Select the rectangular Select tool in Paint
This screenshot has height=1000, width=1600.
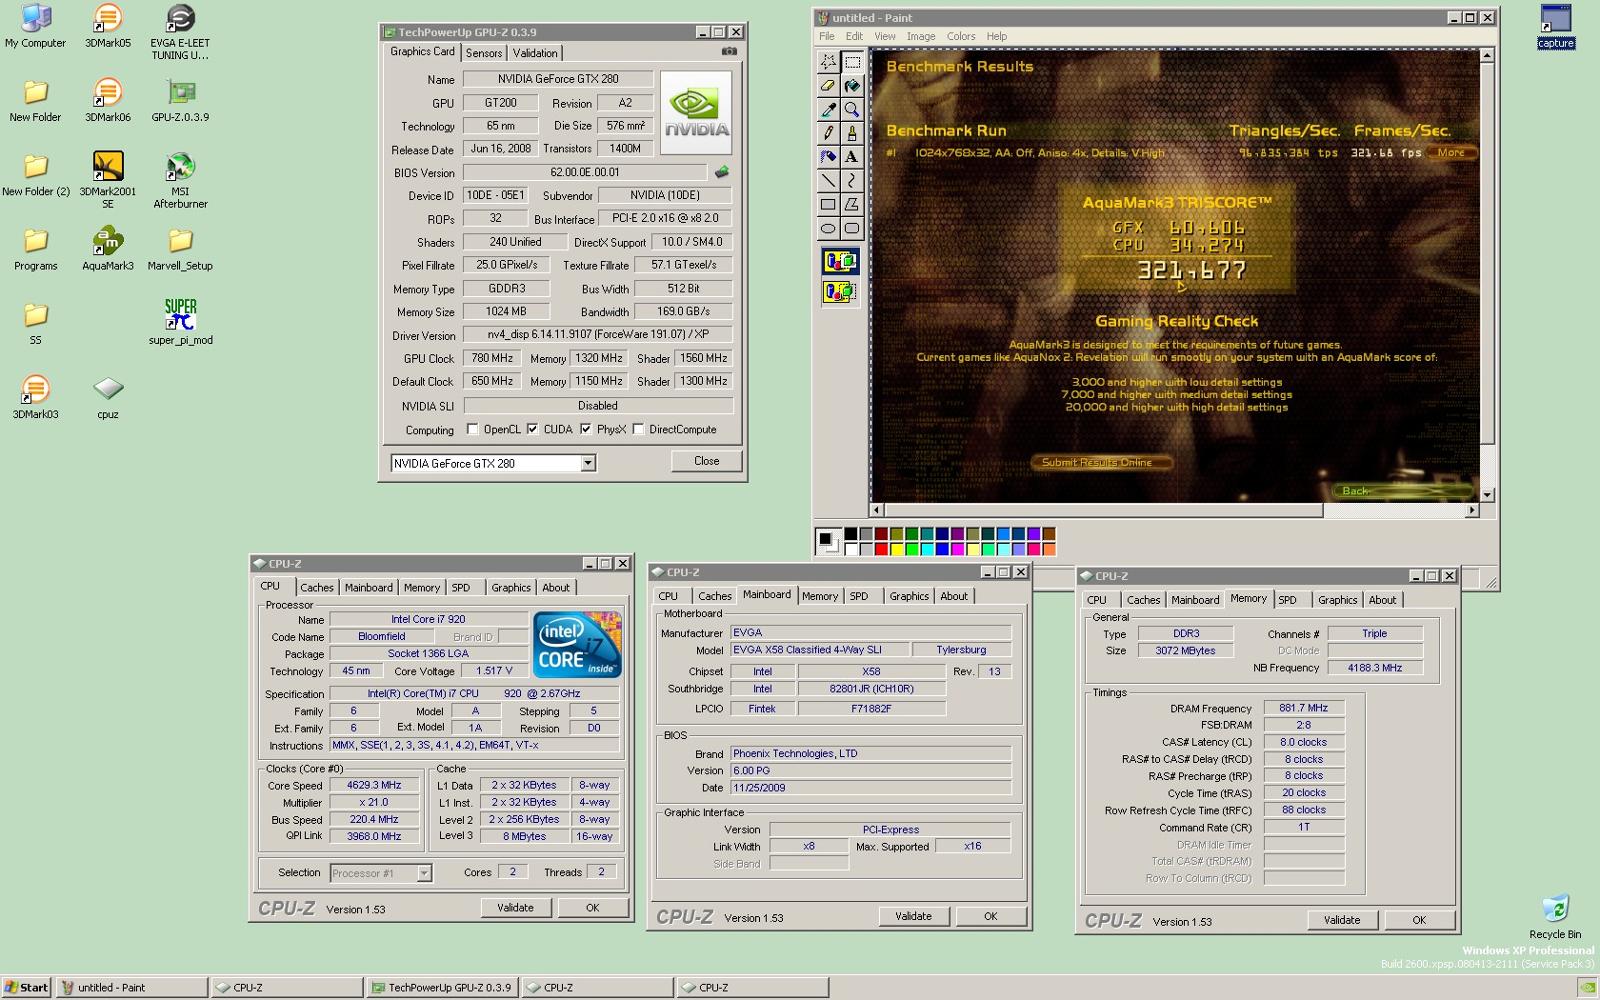(x=852, y=62)
